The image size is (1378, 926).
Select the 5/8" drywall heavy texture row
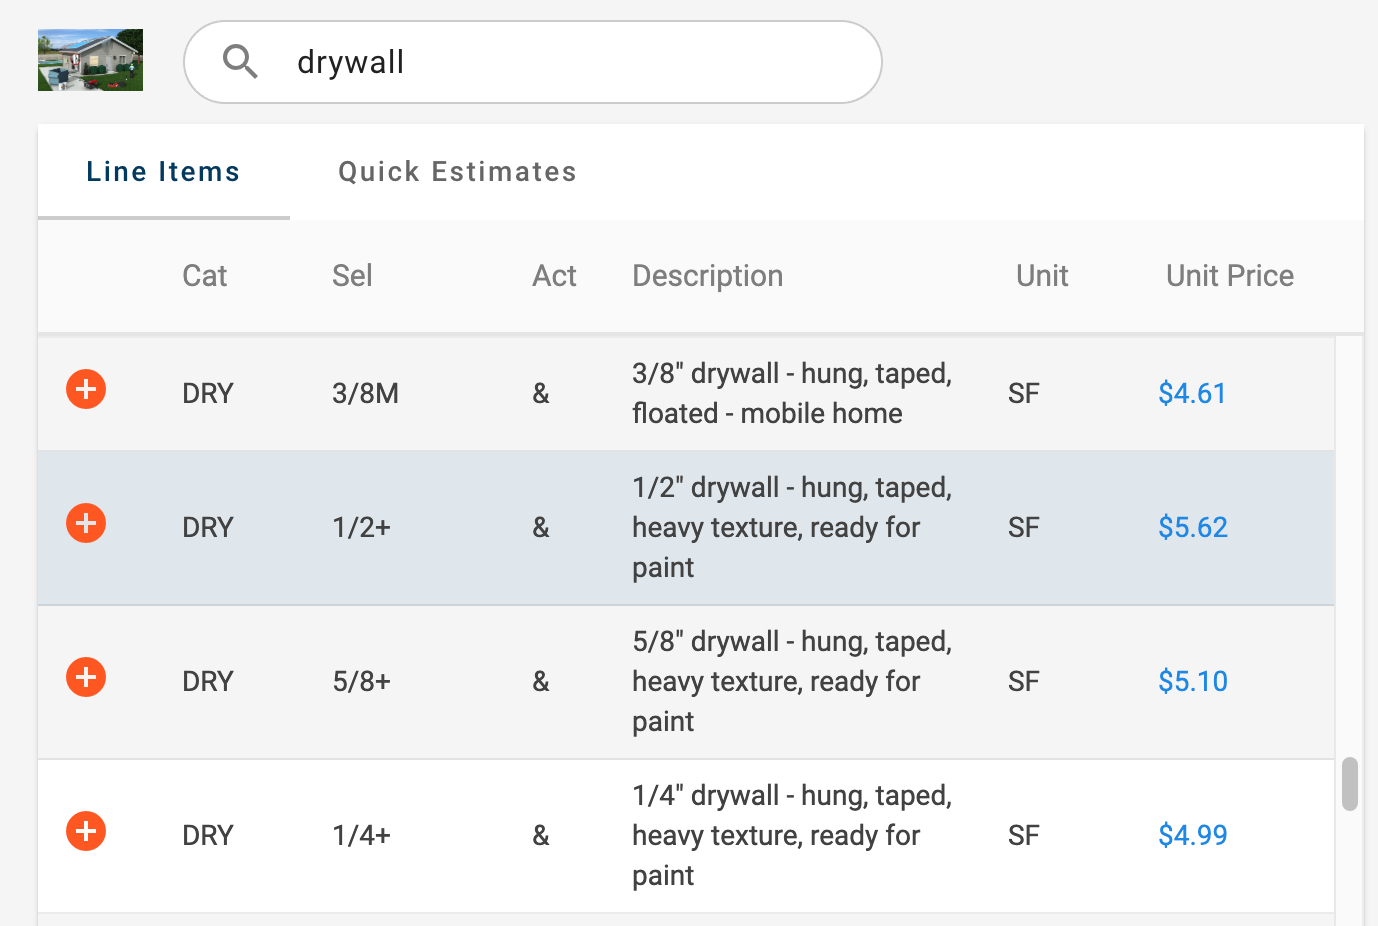tap(686, 682)
